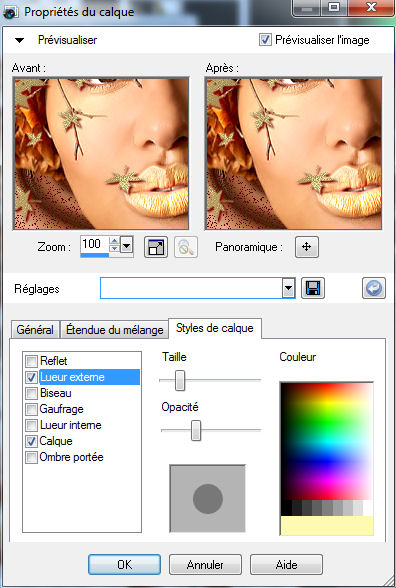Enable the Reflet layer style
The width and height of the screenshot is (396, 588).
click(x=32, y=362)
